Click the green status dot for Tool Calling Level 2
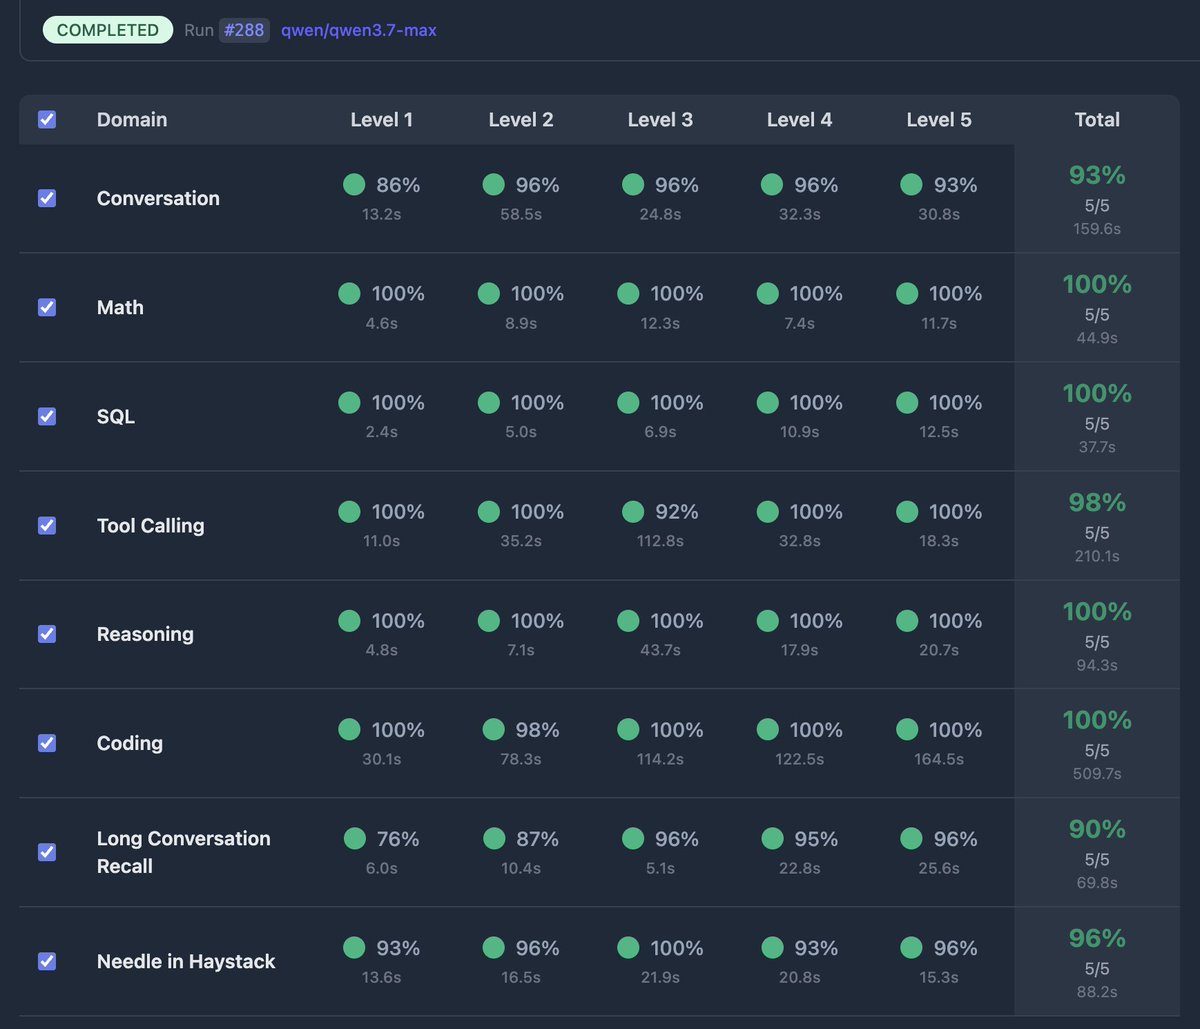Screen dimensions: 1200x1029 [488, 511]
